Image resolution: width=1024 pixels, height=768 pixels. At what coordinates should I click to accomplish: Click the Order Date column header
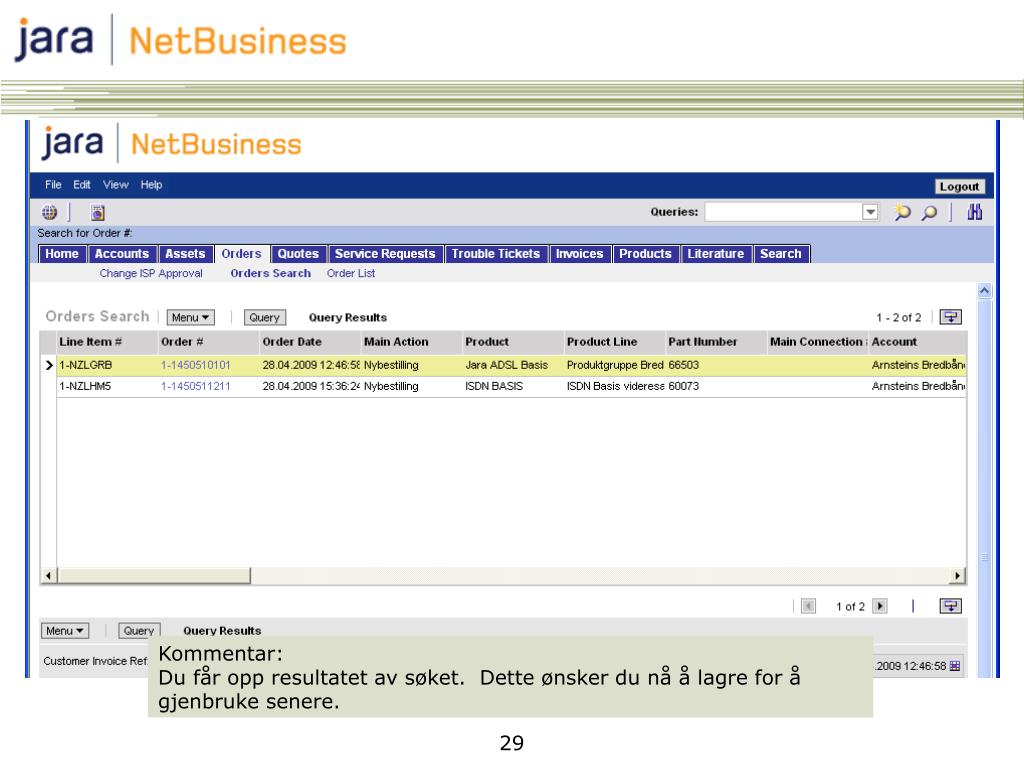(x=292, y=342)
